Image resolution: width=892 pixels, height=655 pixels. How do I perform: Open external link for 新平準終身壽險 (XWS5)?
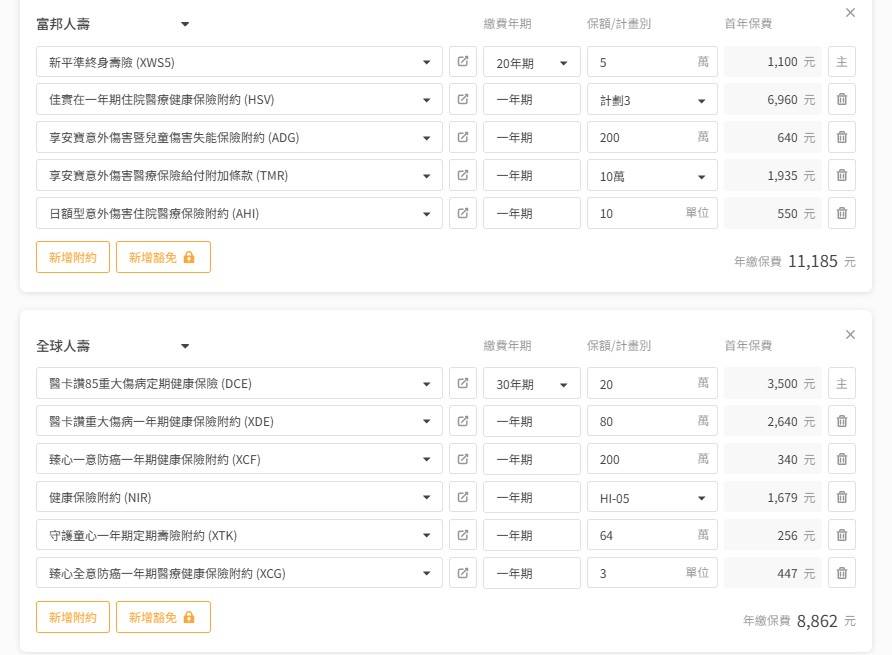pyautogui.click(x=462, y=62)
